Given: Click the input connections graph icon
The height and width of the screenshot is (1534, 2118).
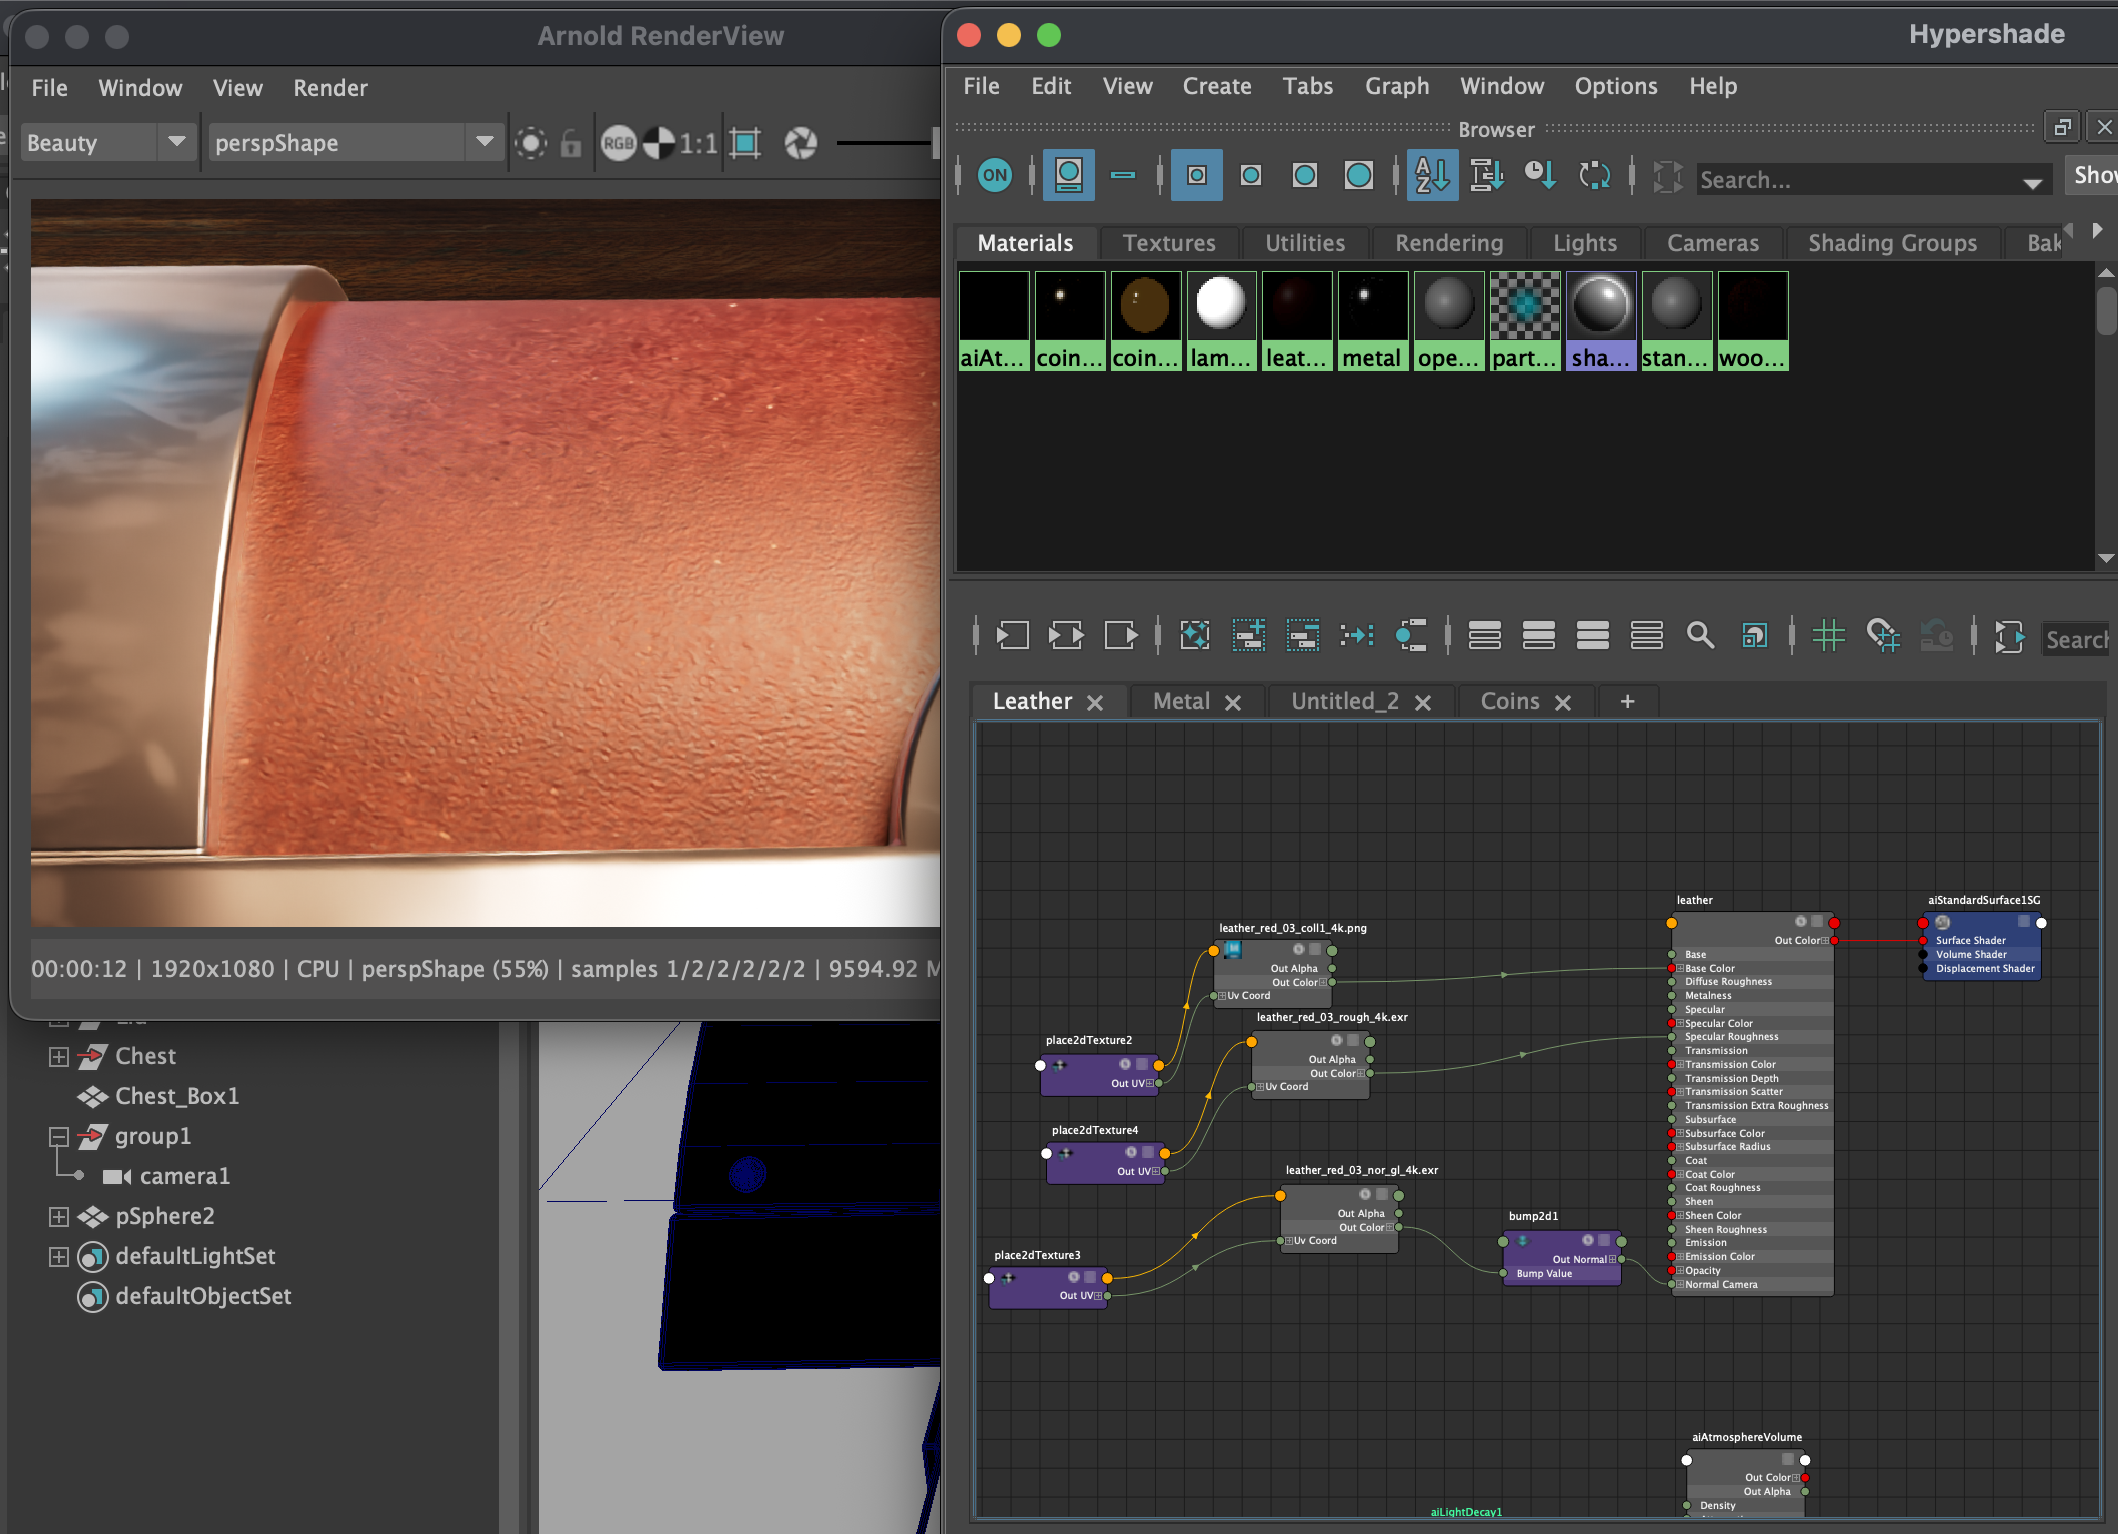Looking at the screenshot, I should coord(1012,635).
